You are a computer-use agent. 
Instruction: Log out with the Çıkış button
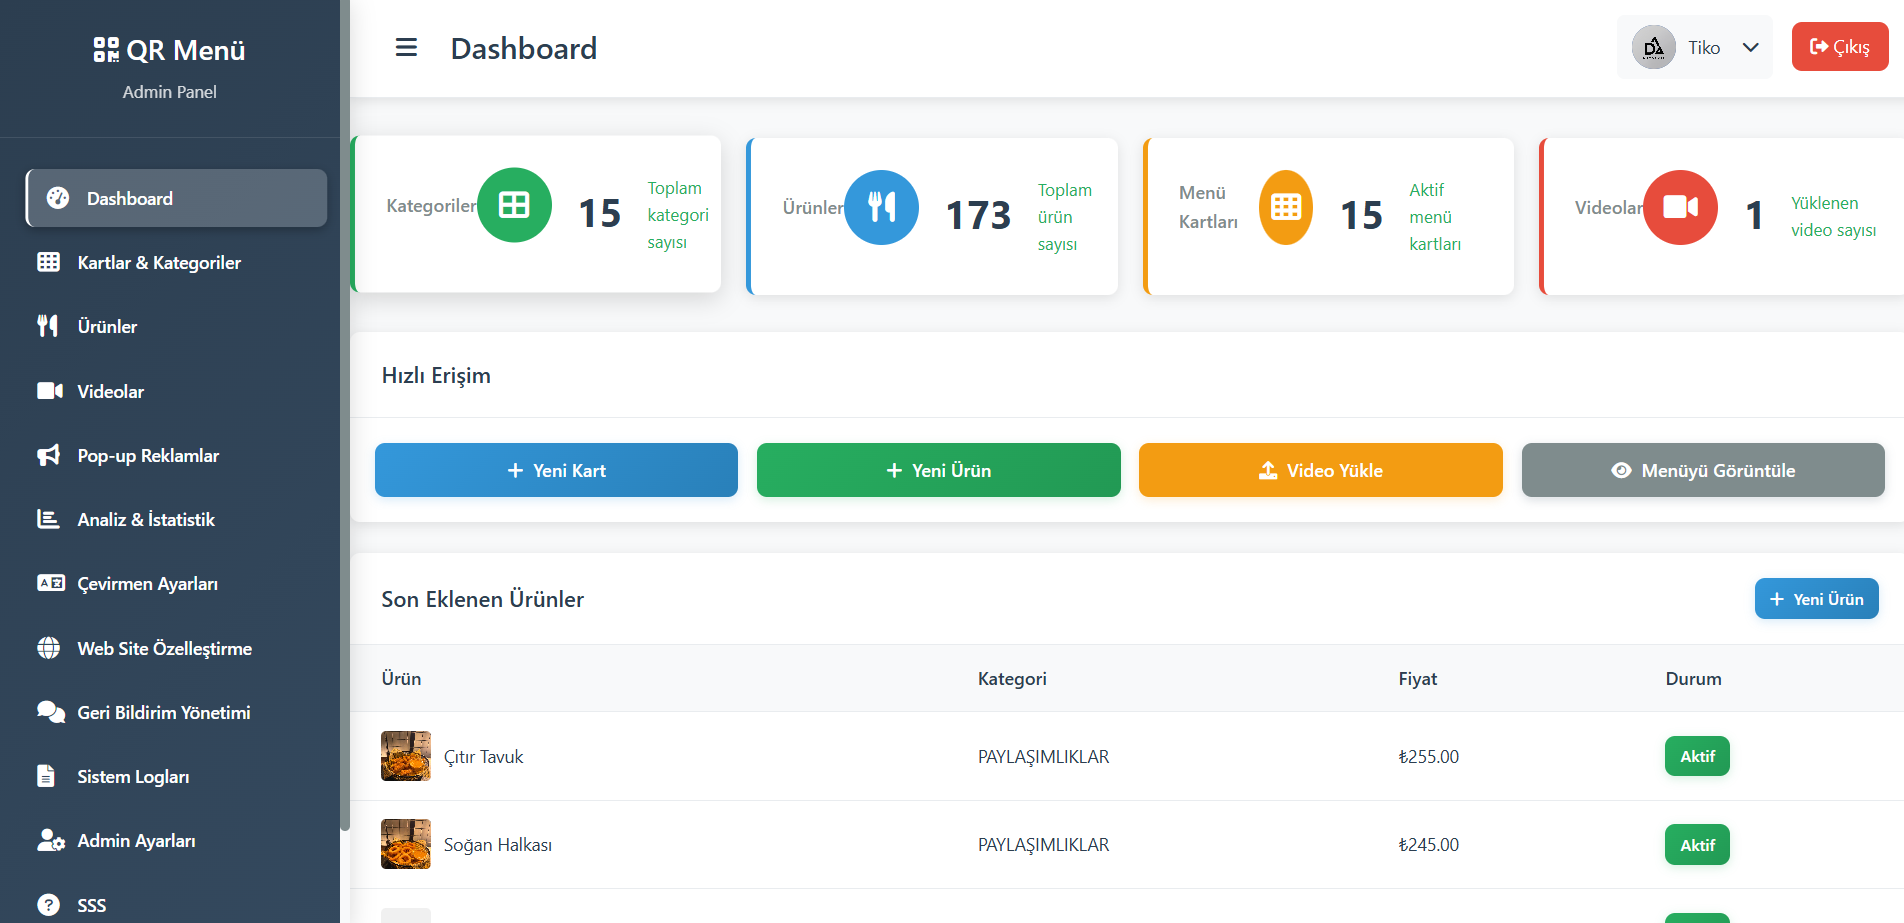point(1839,47)
